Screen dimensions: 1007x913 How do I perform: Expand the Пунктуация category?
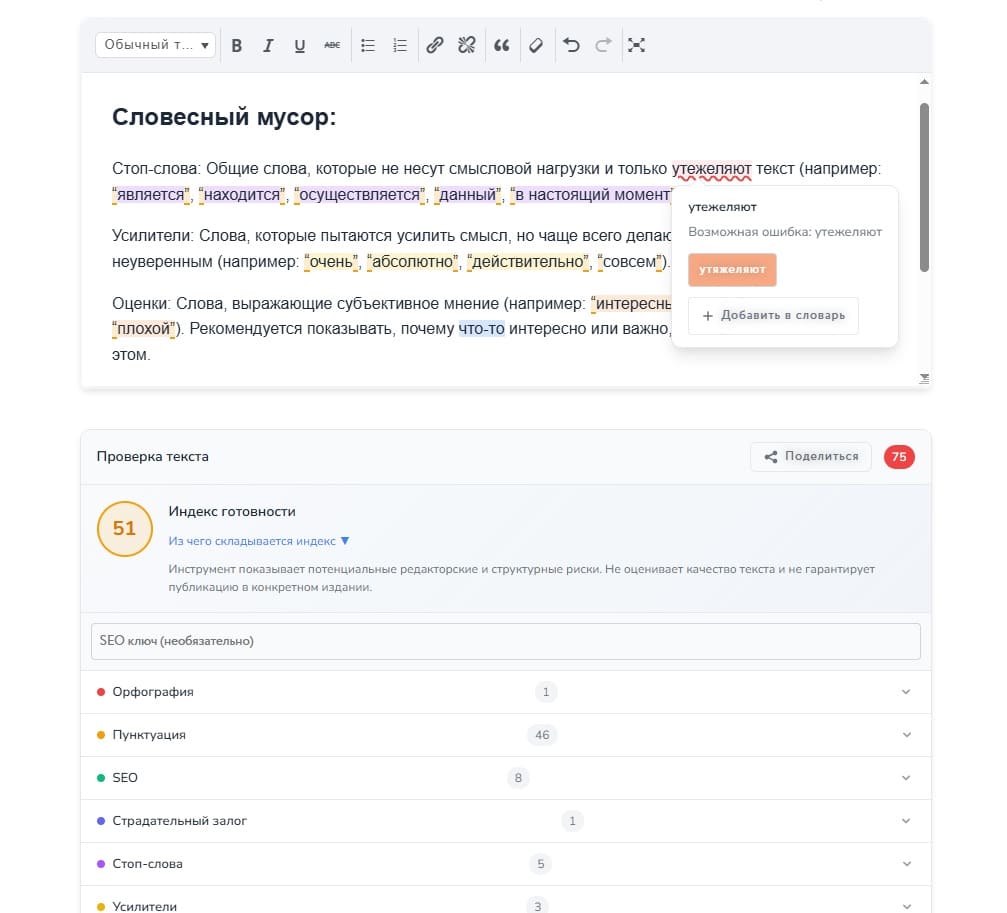(x=906, y=734)
